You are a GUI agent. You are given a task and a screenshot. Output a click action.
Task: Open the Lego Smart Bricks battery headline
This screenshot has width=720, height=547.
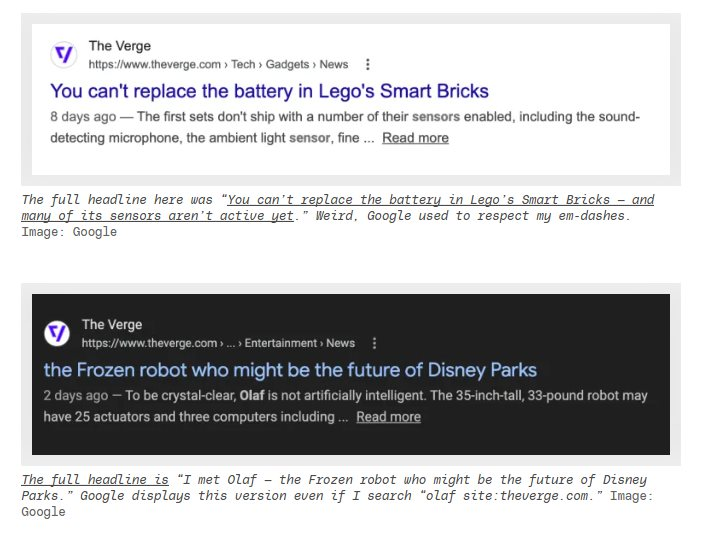[269, 91]
